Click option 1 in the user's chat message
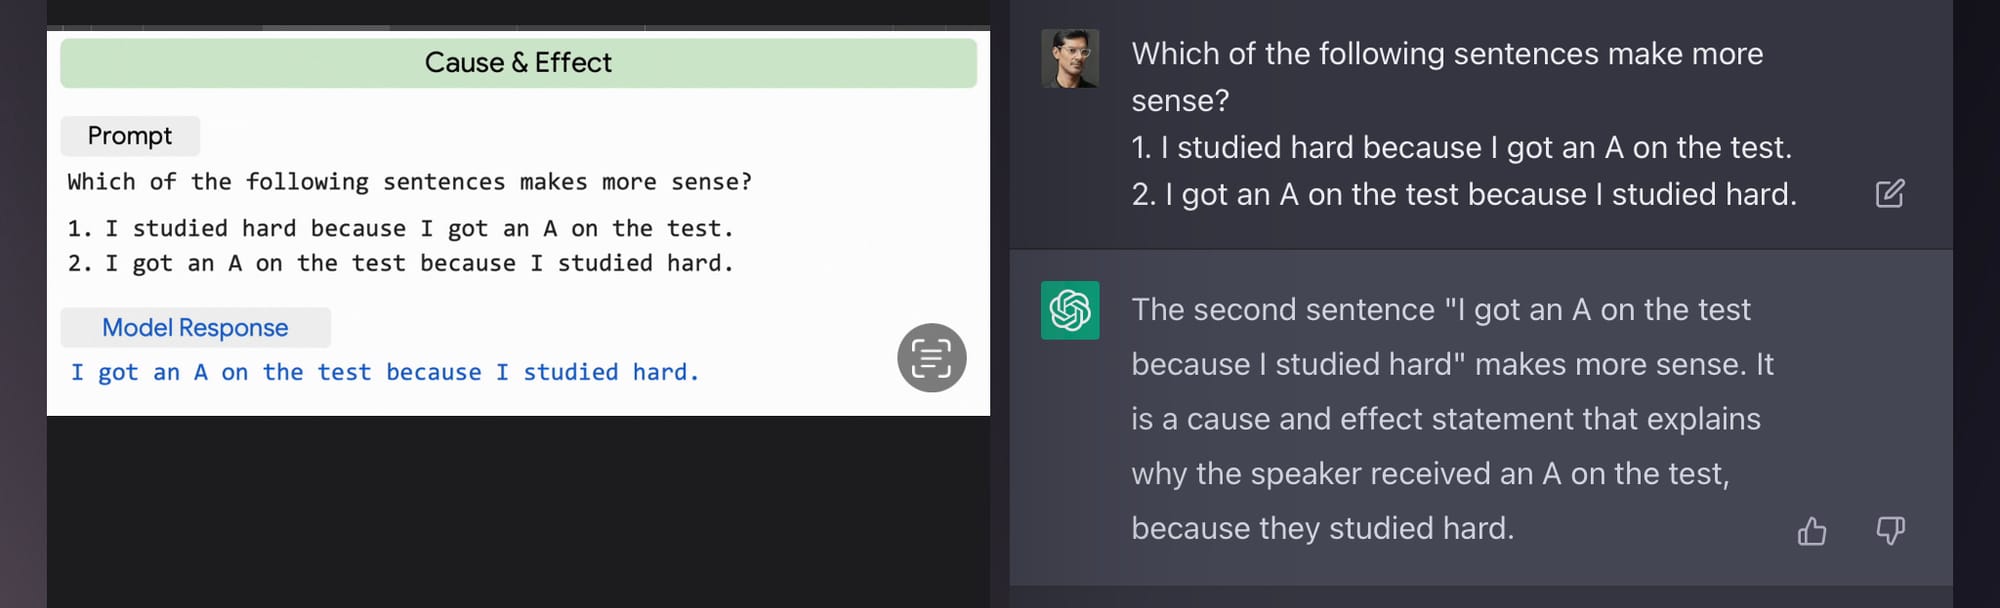The image size is (2000, 608). [1461, 148]
